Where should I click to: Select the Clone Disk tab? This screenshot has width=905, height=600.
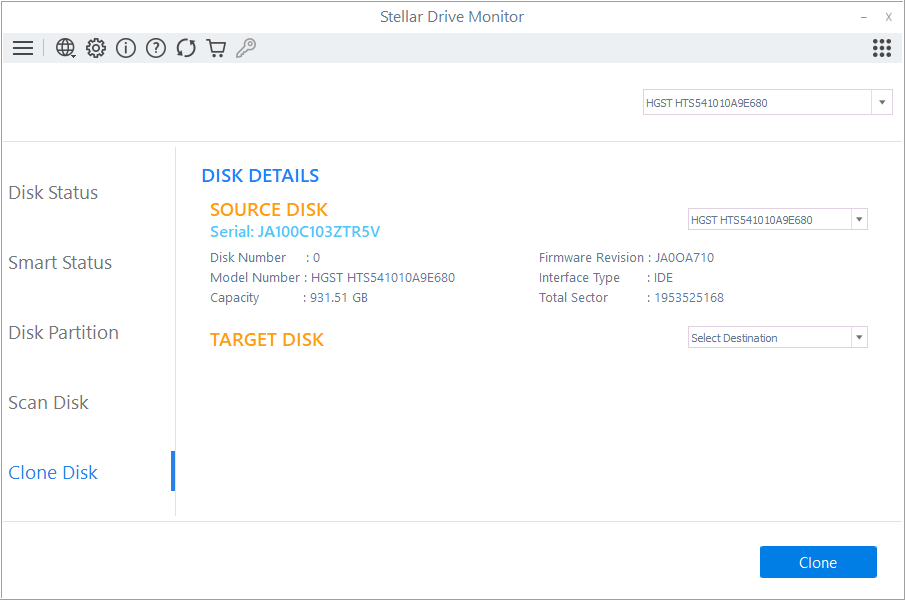tap(53, 472)
